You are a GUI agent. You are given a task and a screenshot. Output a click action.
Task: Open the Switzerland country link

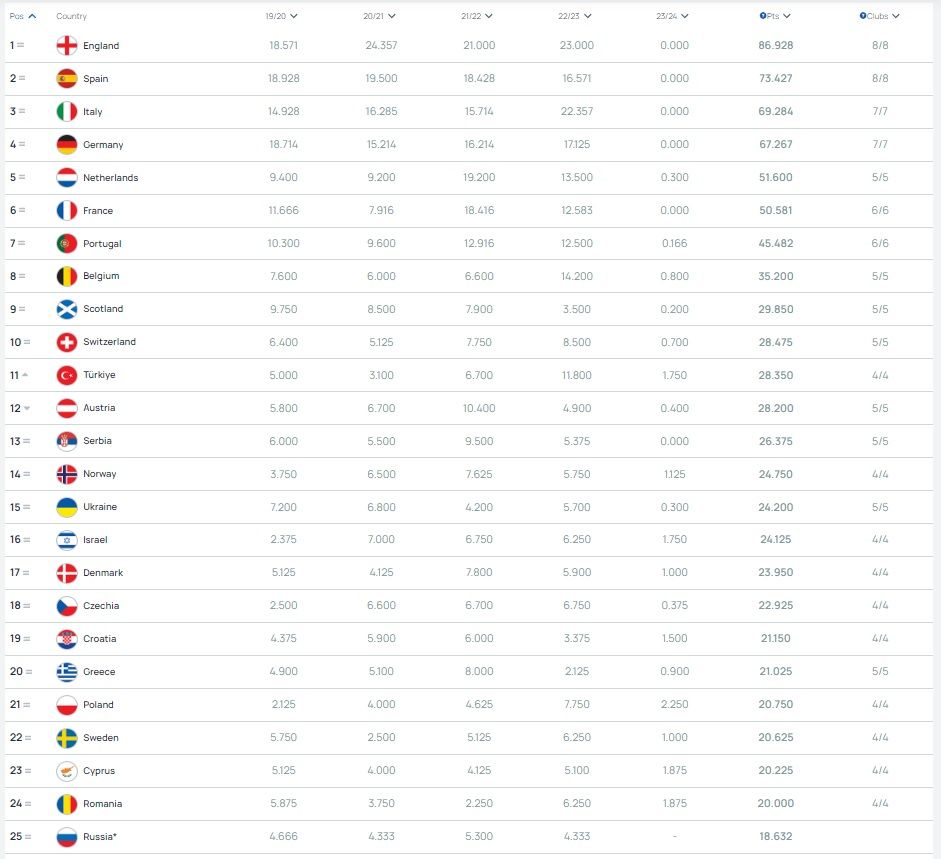click(109, 342)
